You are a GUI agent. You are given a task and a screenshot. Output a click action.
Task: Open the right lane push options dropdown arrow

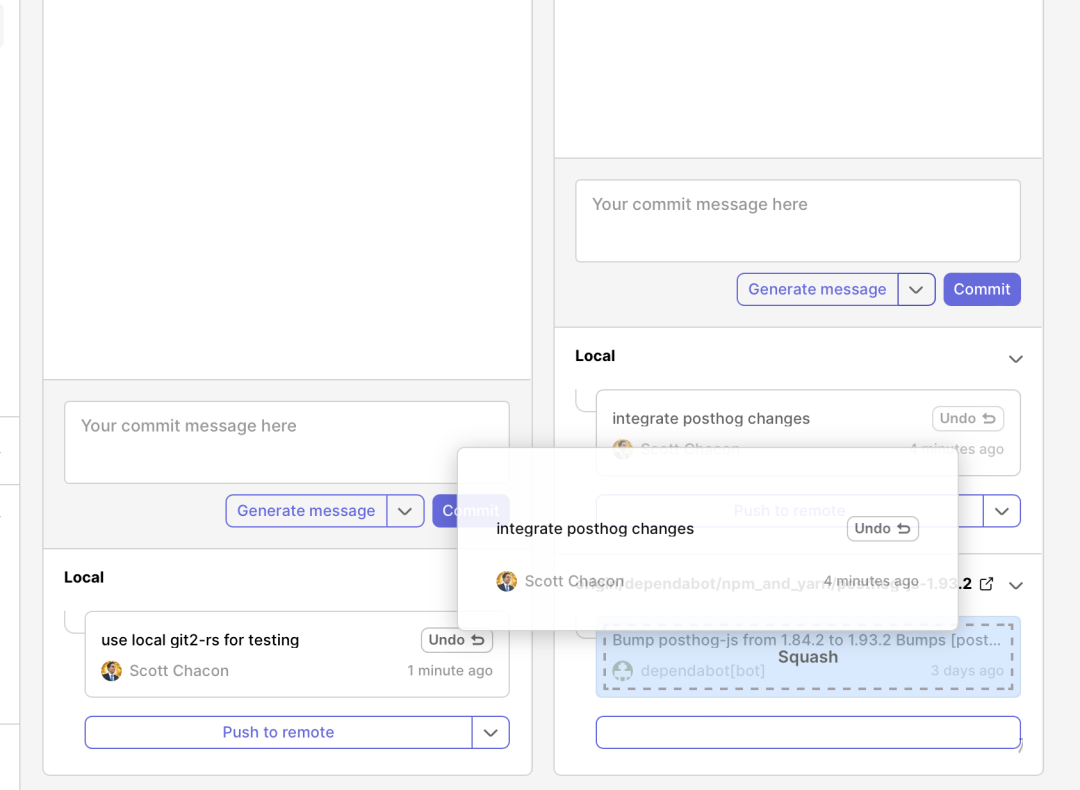point(1001,511)
